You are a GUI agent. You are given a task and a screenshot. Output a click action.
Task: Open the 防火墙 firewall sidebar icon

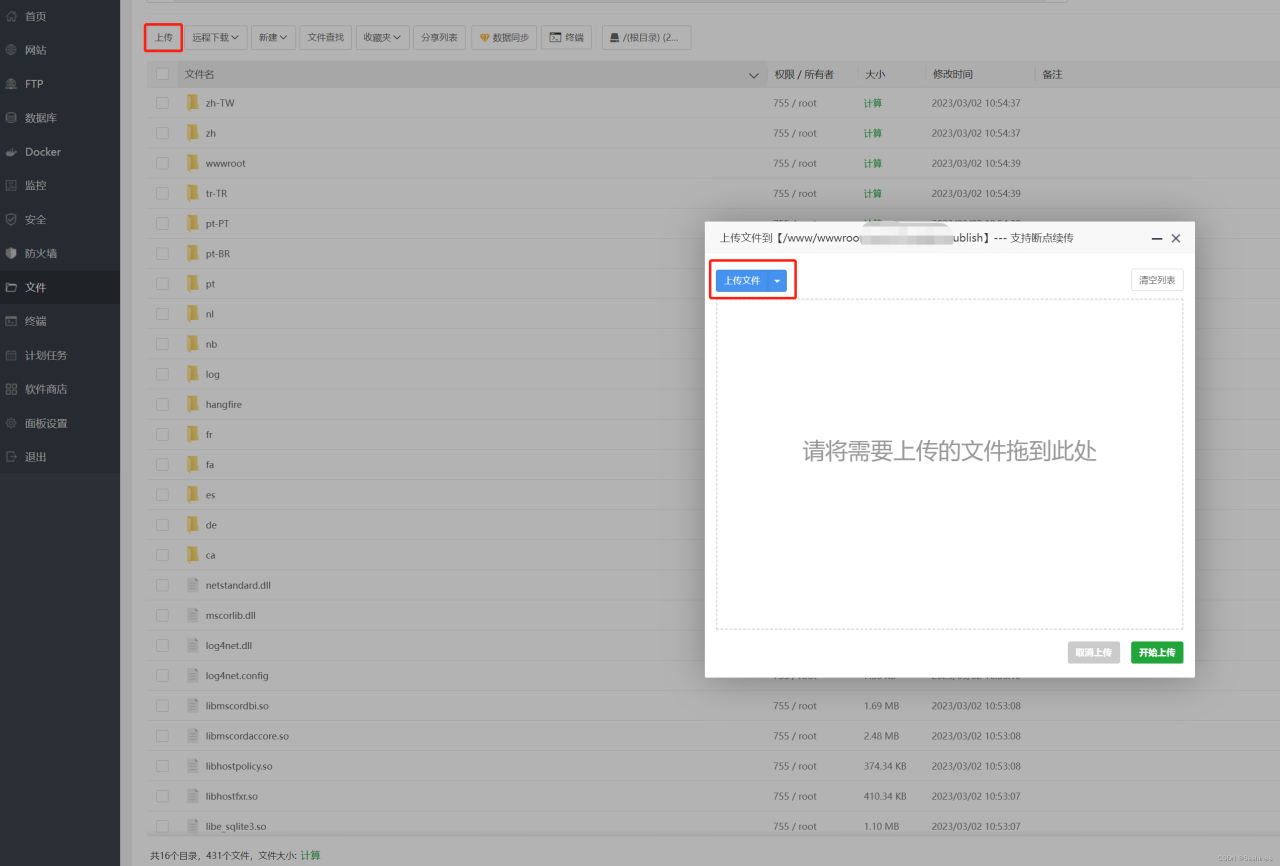coord(11,254)
